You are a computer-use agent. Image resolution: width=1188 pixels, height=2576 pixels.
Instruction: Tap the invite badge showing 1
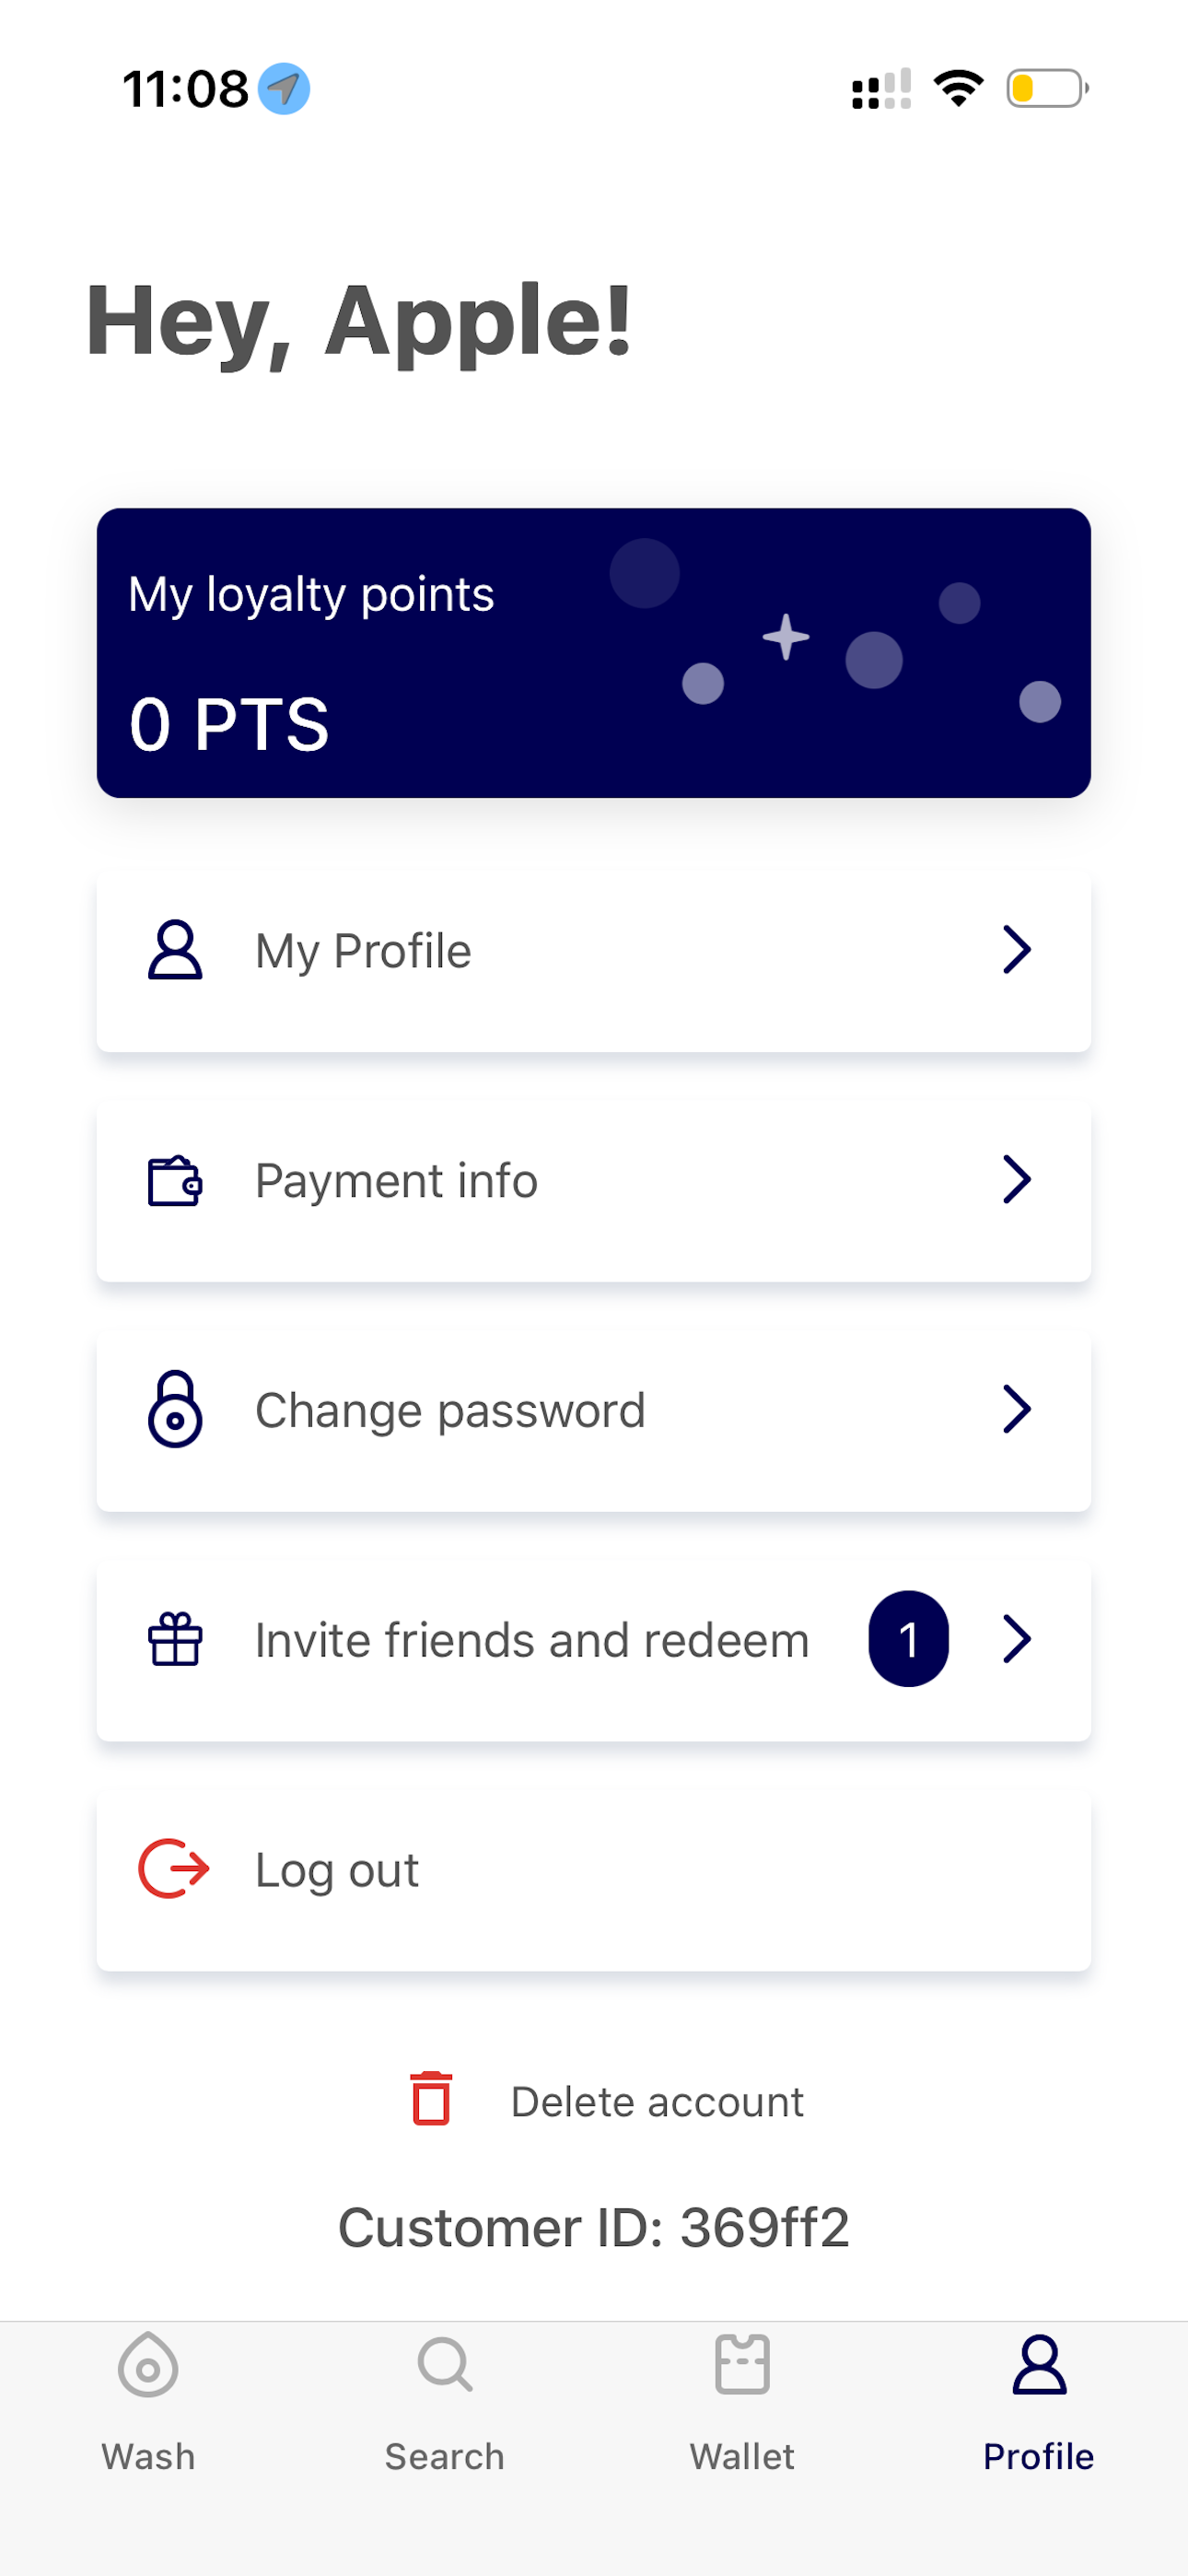click(908, 1639)
